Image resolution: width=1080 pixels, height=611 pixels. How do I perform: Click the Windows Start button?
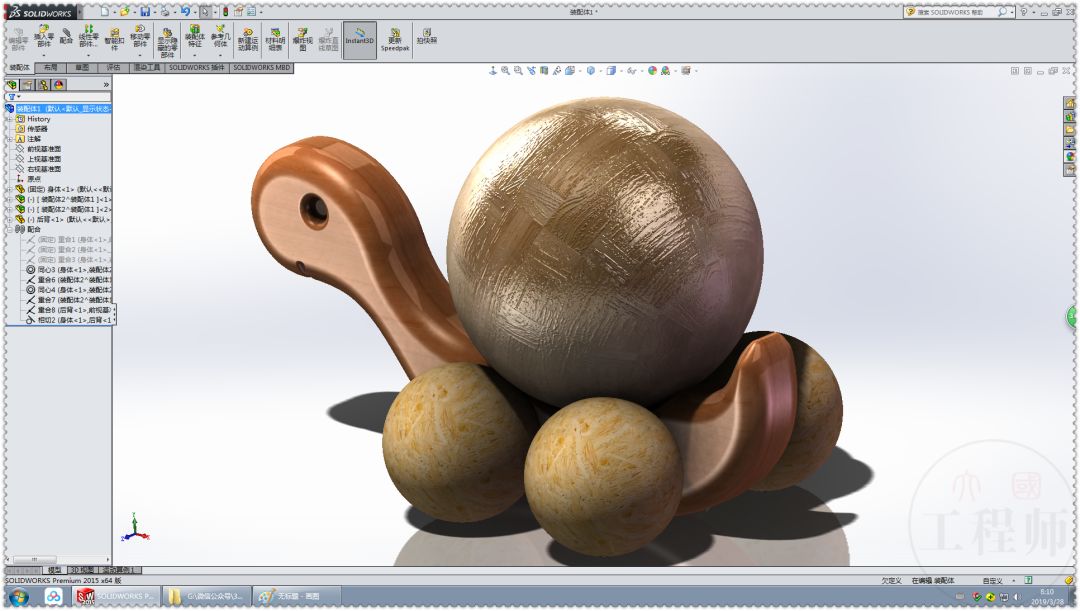click(18, 596)
